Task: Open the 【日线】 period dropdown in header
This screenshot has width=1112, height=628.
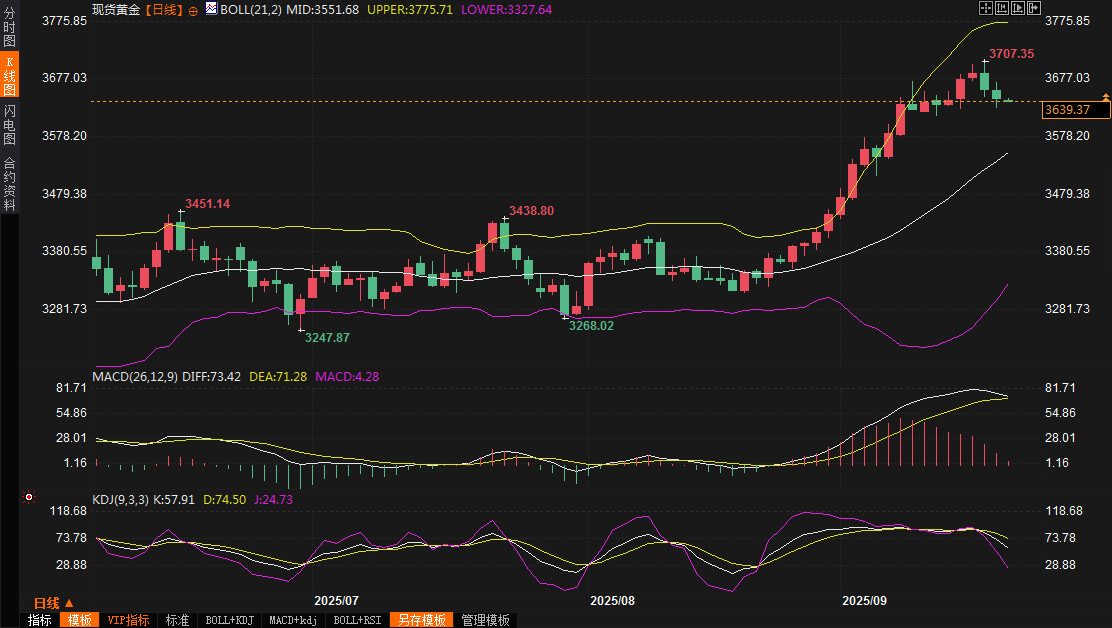Action: 164,10
